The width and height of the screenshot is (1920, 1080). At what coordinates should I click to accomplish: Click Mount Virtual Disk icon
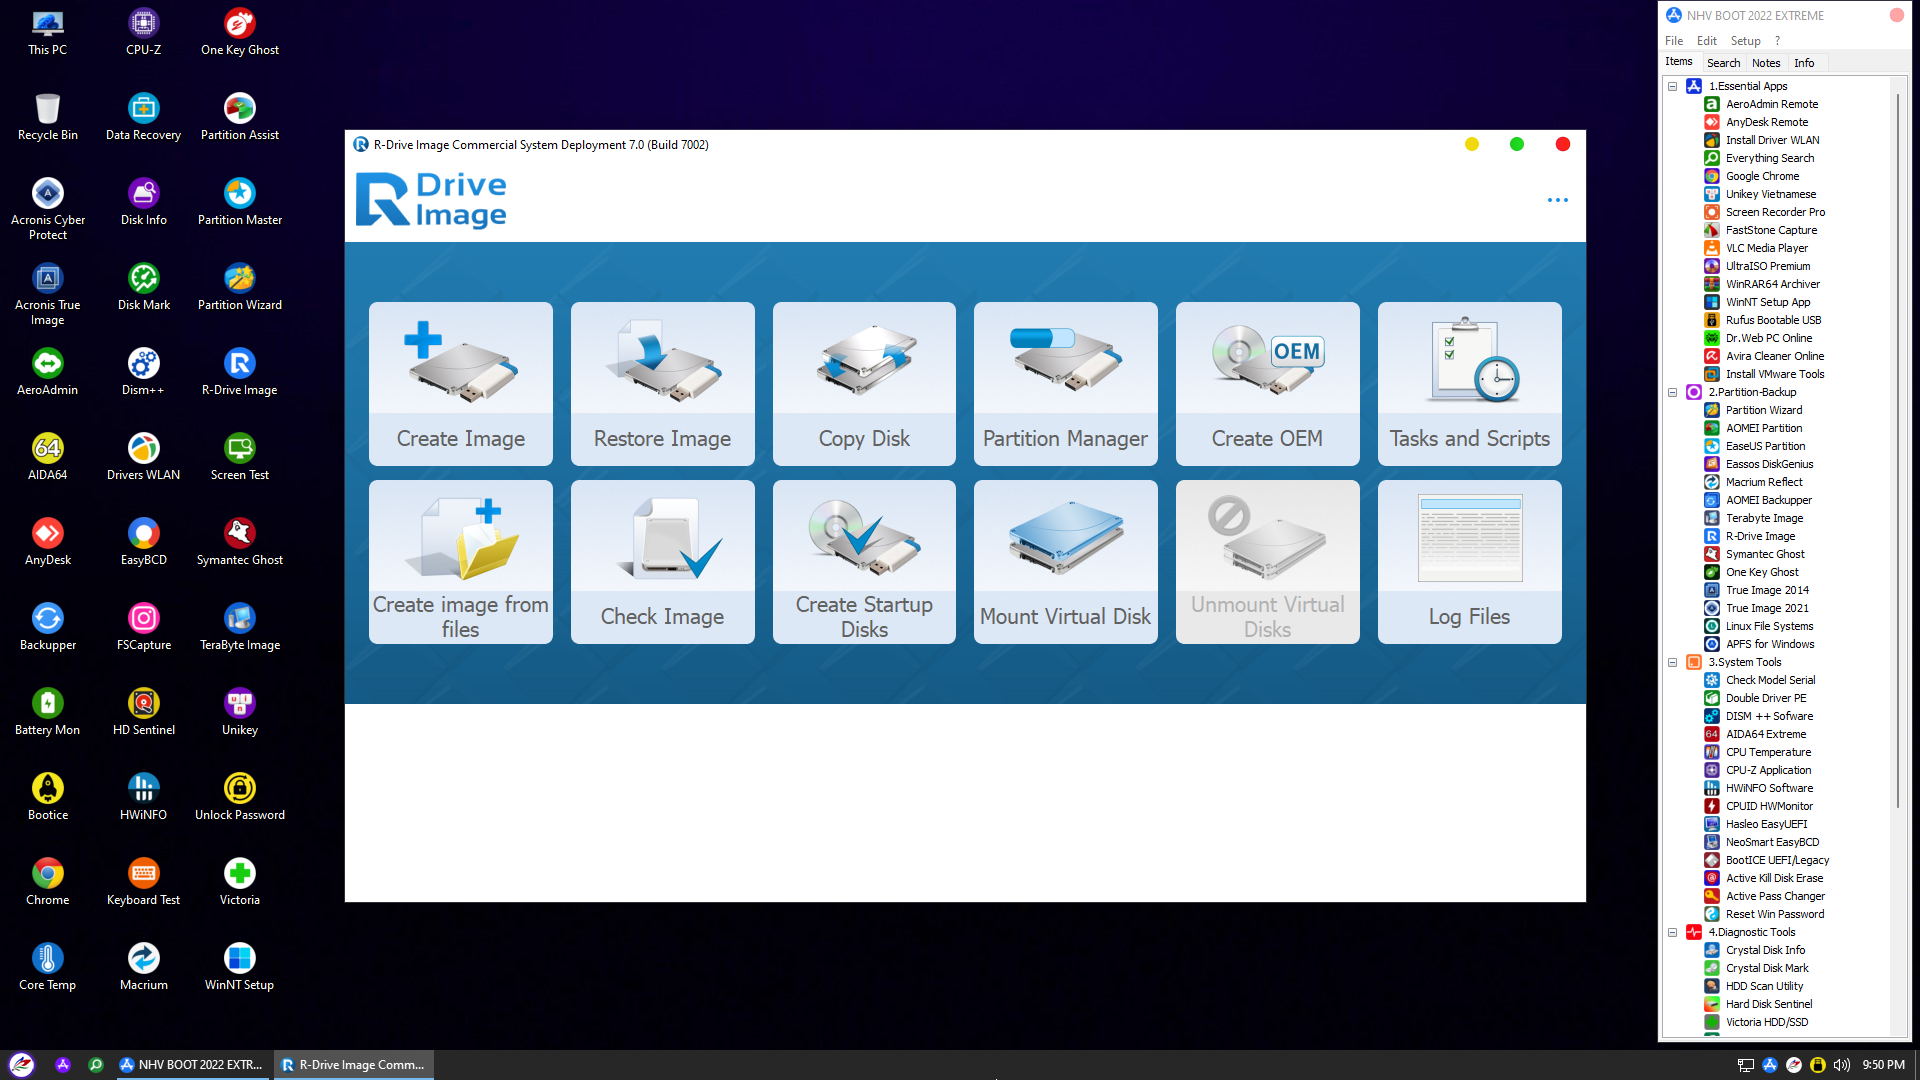pyautogui.click(x=1065, y=562)
